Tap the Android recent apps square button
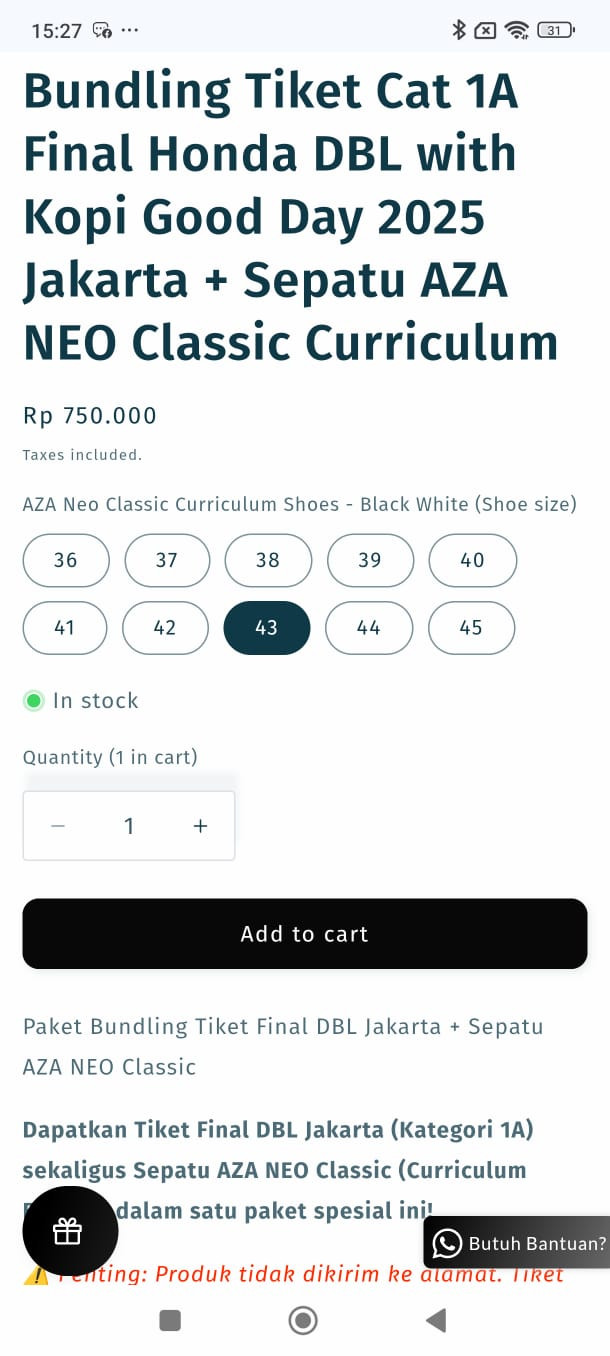The width and height of the screenshot is (610, 1356). pyautogui.click(x=170, y=1320)
